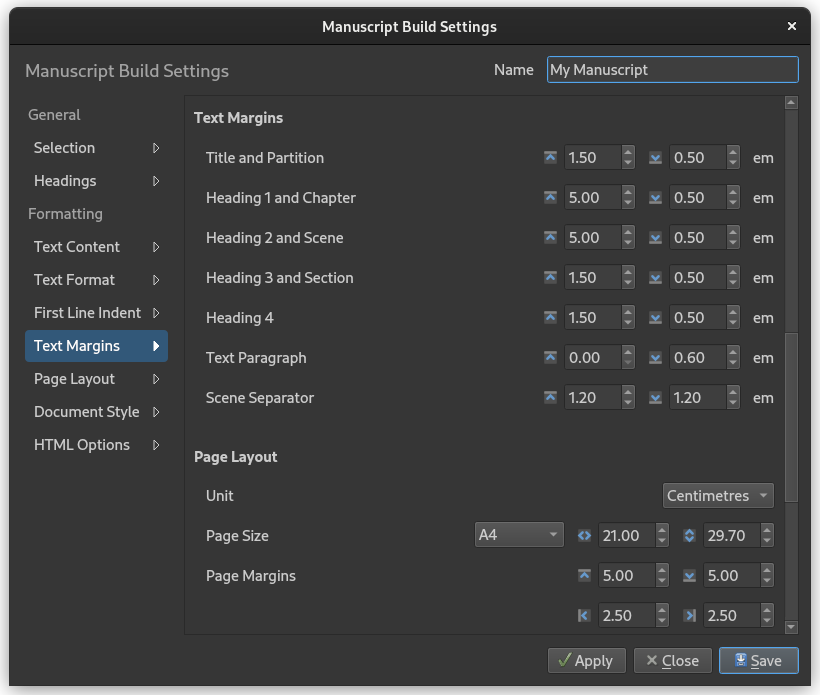Click top margin icon for Heading 2 and Scene
The width and height of the screenshot is (820, 695).
click(x=550, y=237)
